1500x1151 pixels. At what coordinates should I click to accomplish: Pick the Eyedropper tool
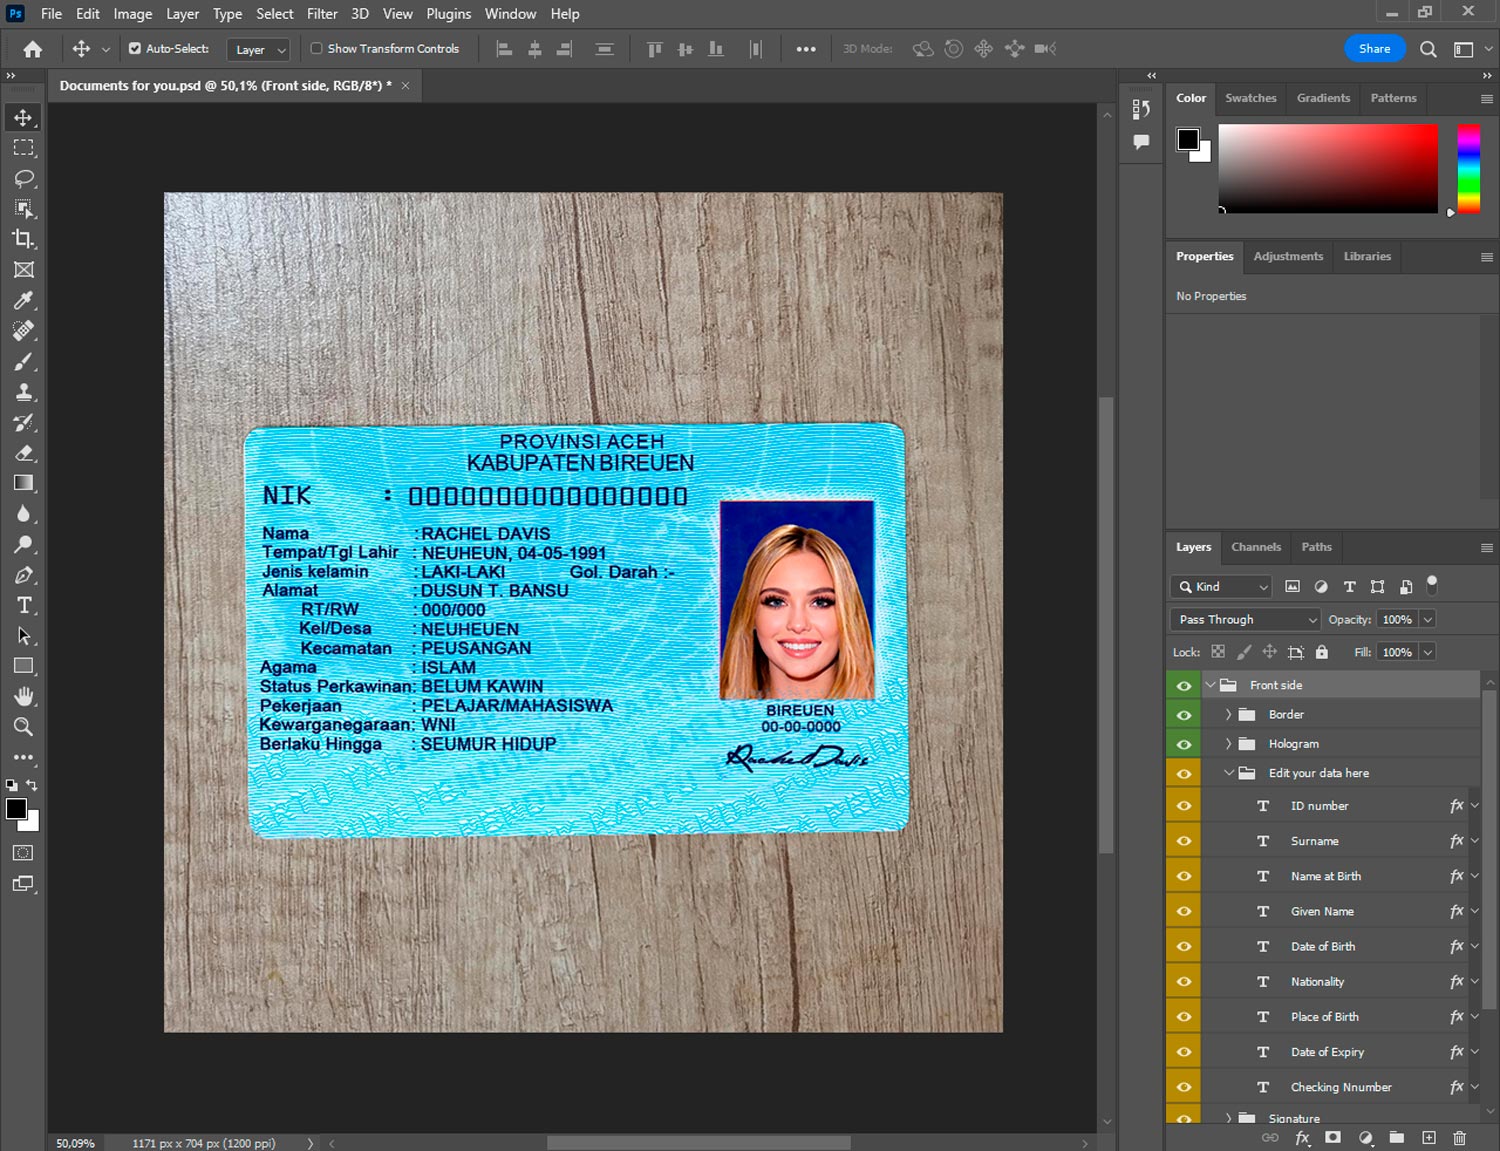(24, 300)
